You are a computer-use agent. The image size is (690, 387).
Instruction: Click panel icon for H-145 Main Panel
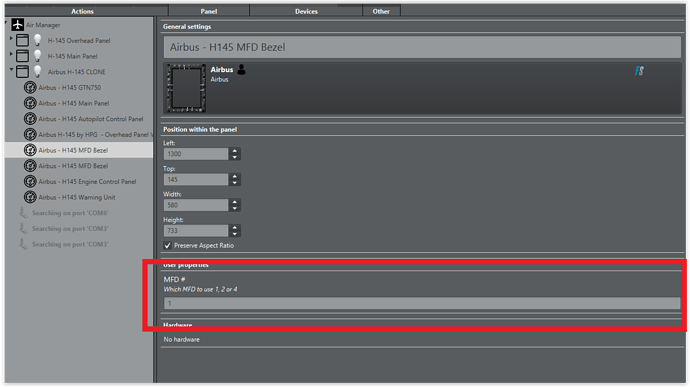[22, 56]
